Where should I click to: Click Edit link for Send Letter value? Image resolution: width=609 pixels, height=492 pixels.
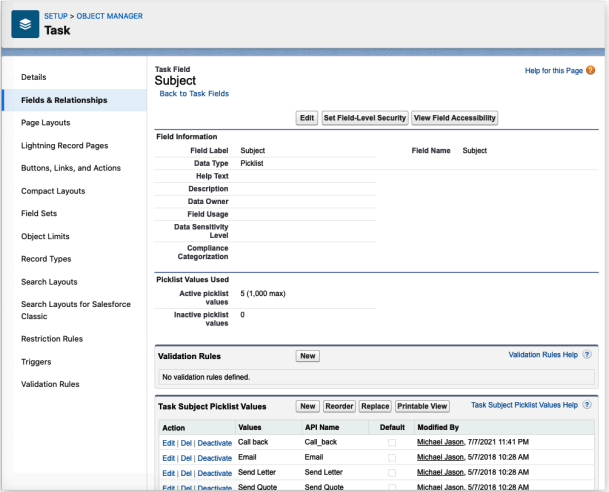(169, 473)
